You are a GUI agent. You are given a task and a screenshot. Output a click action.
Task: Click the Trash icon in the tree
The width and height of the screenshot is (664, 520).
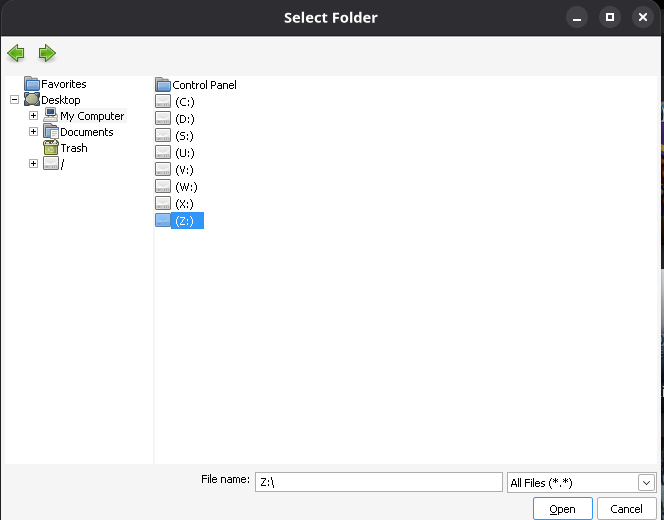coord(51,148)
